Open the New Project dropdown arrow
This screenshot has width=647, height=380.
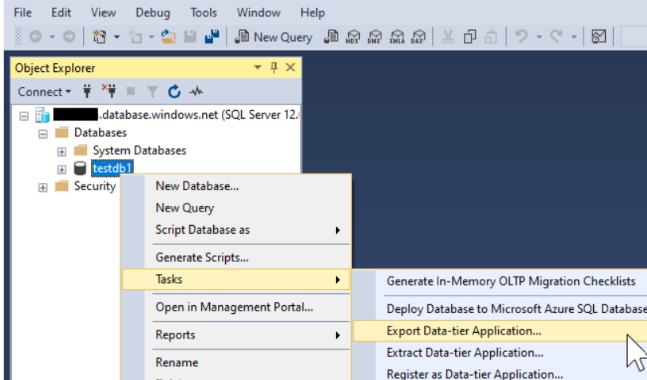tap(117, 37)
